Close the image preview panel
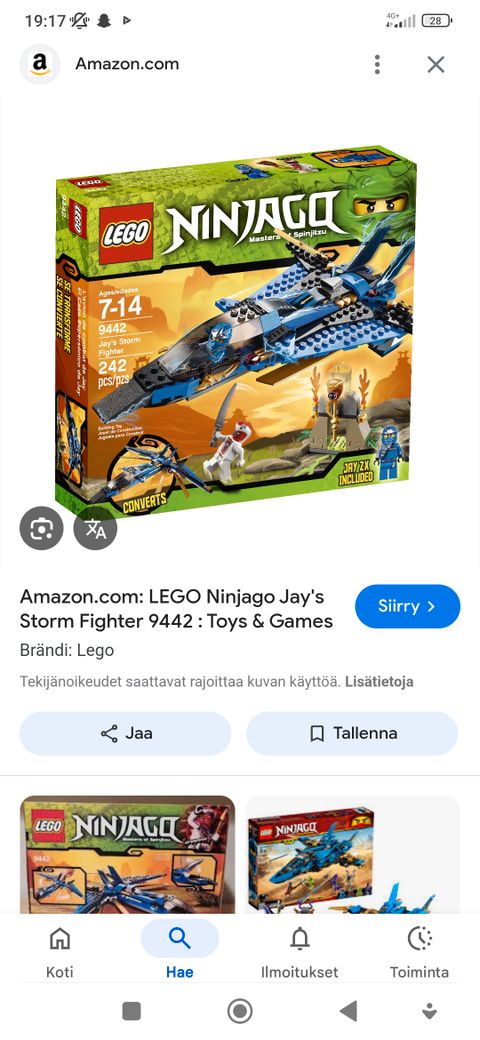 pyautogui.click(x=436, y=64)
